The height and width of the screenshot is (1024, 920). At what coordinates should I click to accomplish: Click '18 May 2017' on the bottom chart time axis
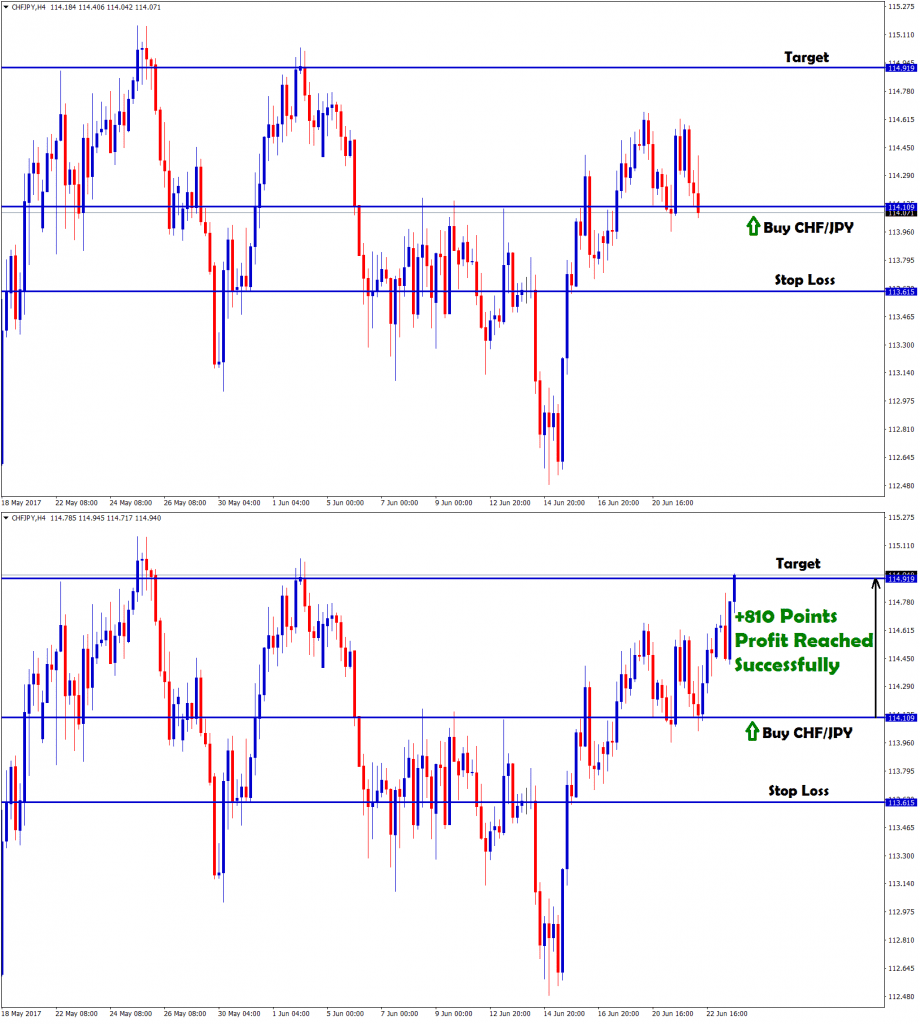click(21, 1014)
